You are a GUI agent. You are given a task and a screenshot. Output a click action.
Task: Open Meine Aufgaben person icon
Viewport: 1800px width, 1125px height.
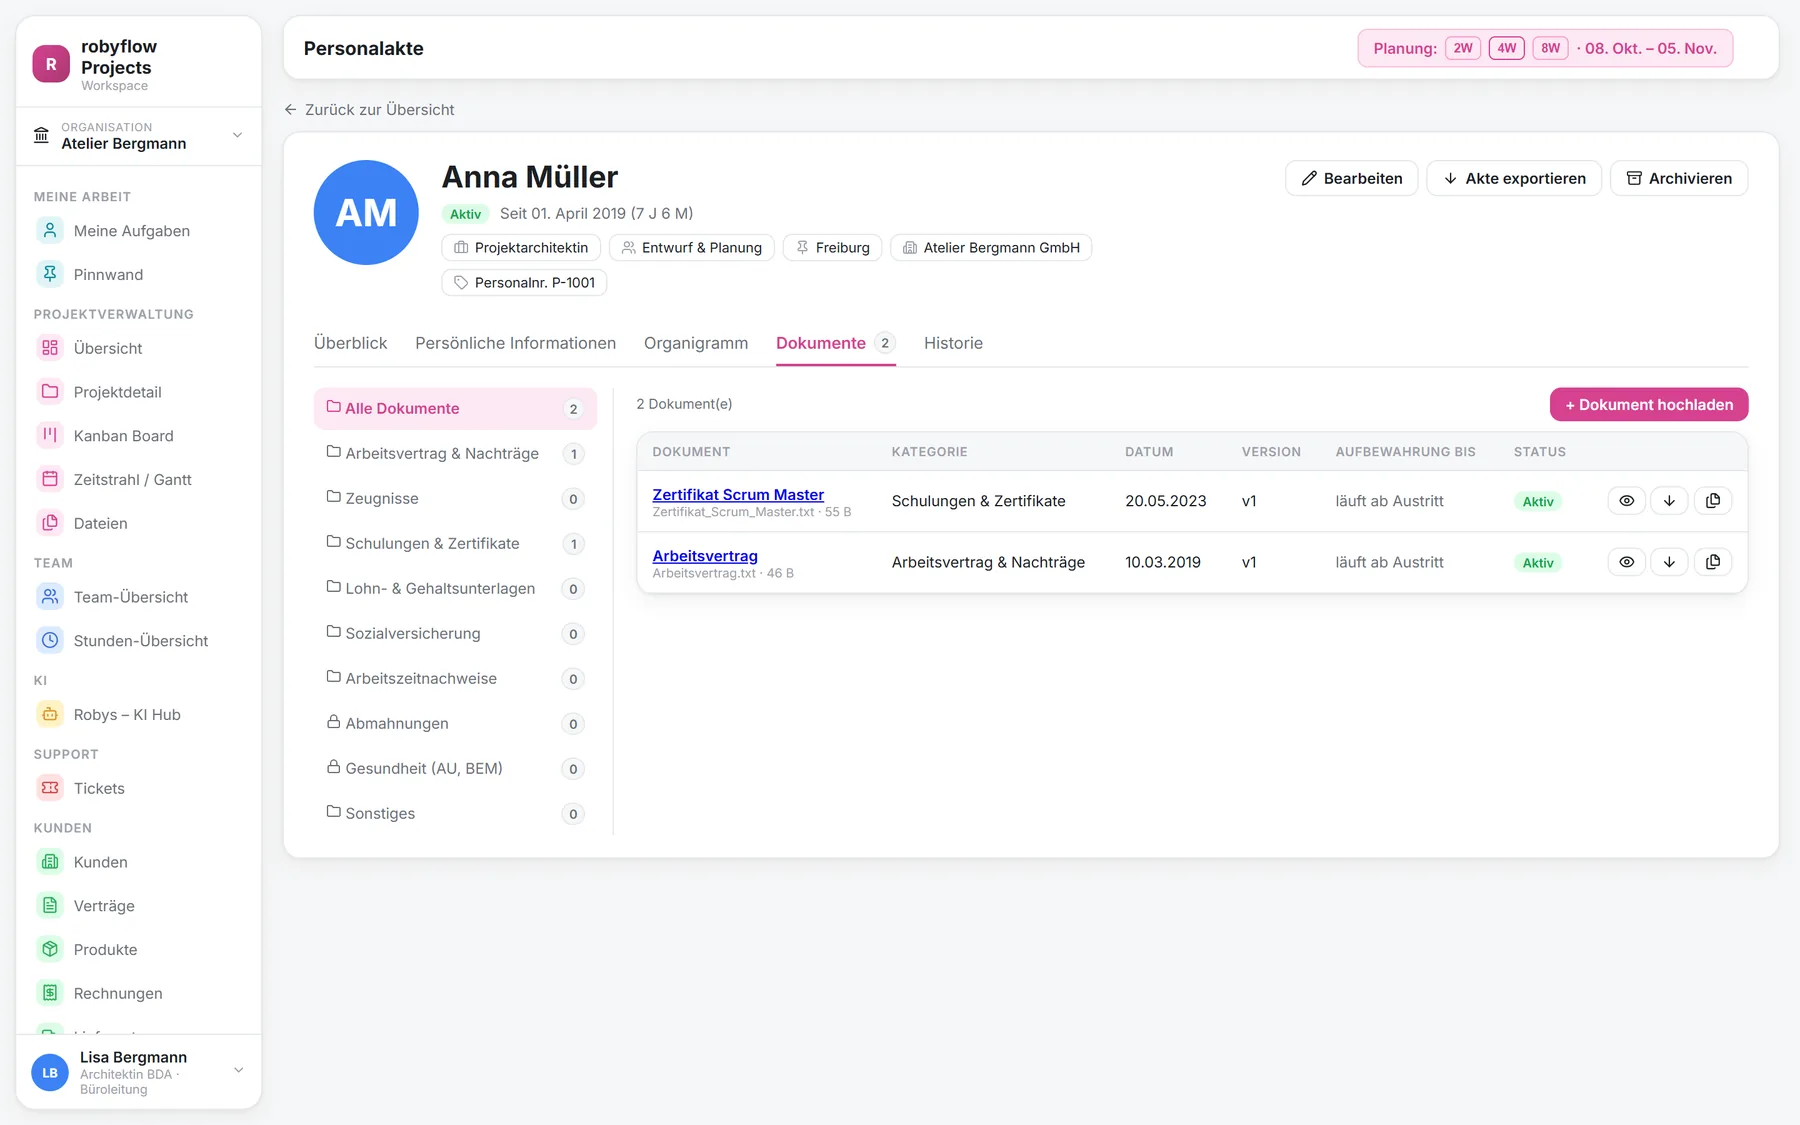point(50,231)
